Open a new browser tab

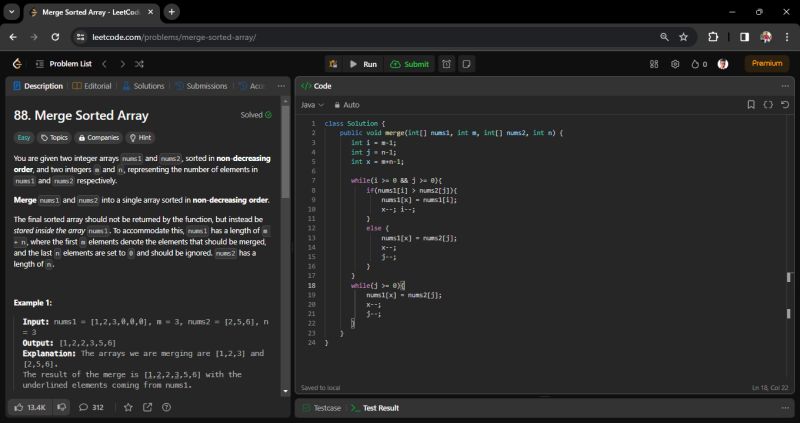coord(172,12)
